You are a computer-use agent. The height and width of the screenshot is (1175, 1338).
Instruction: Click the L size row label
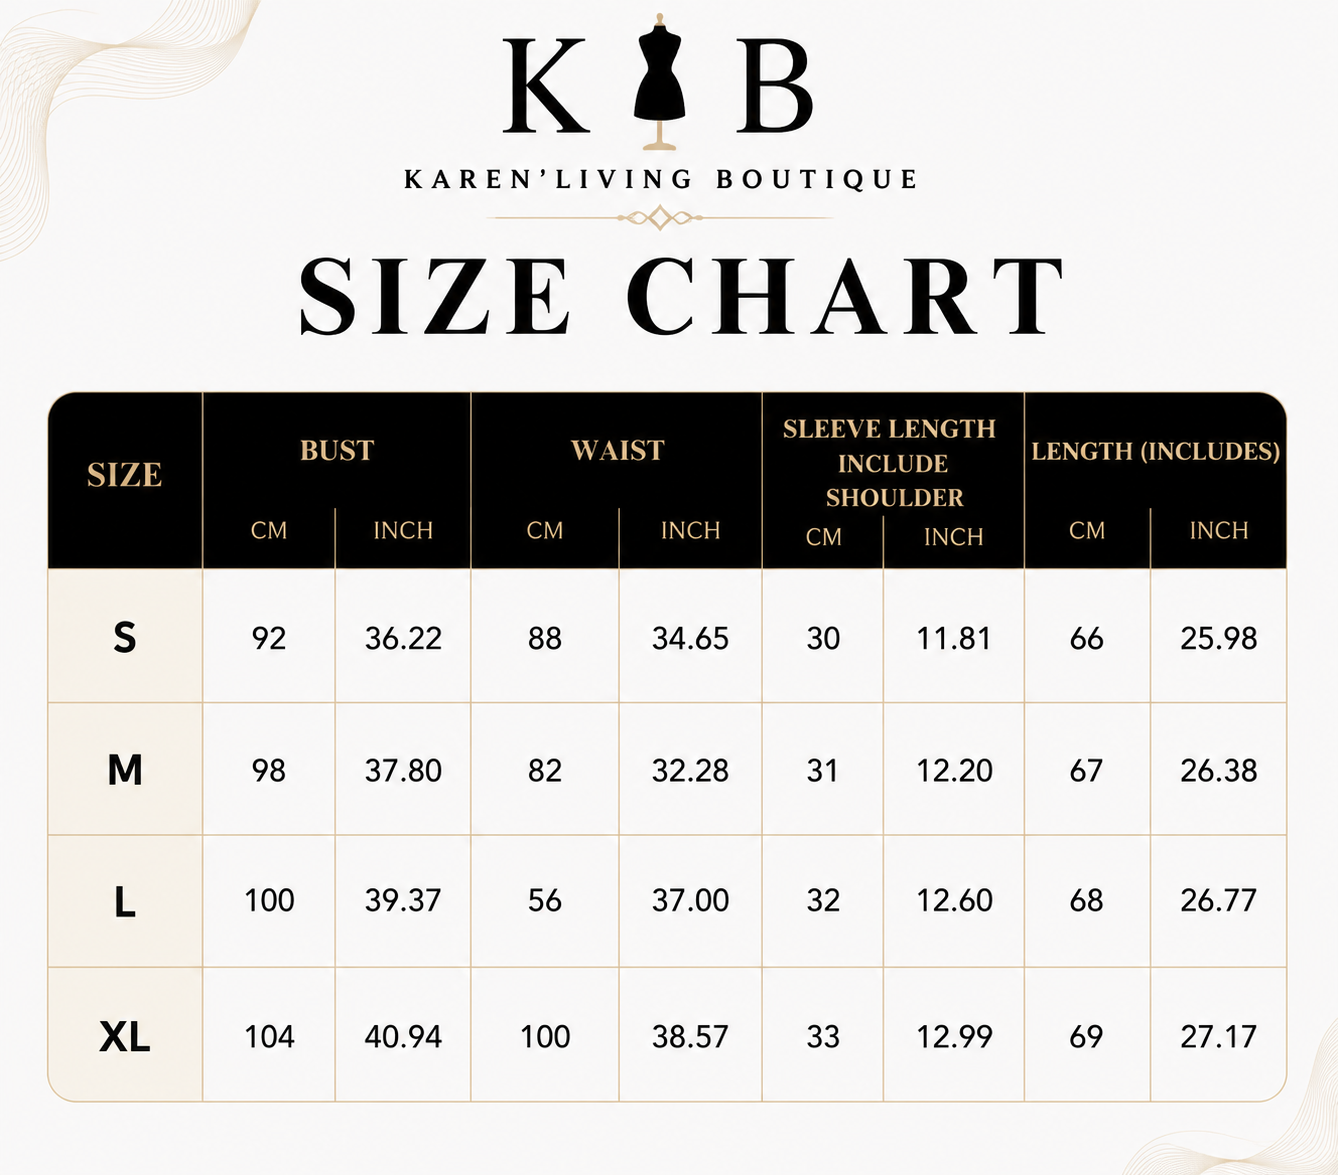[x=125, y=902]
